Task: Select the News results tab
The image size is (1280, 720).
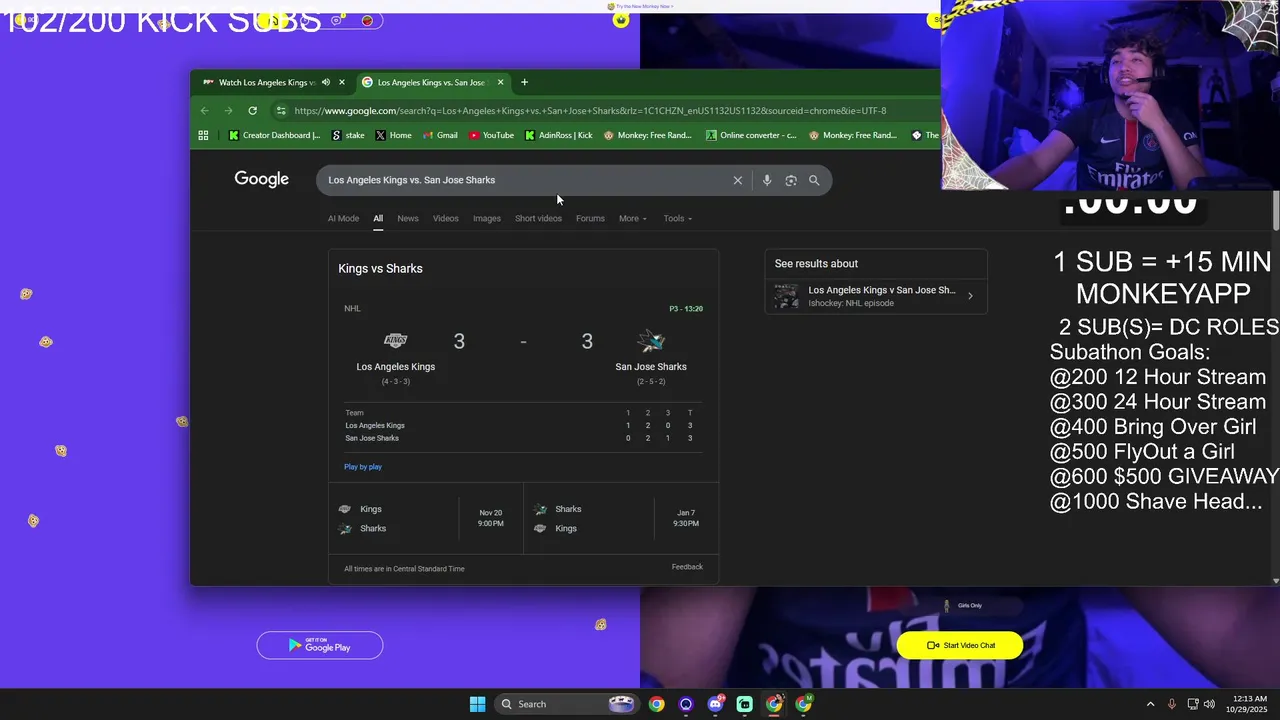Action: pos(408,218)
